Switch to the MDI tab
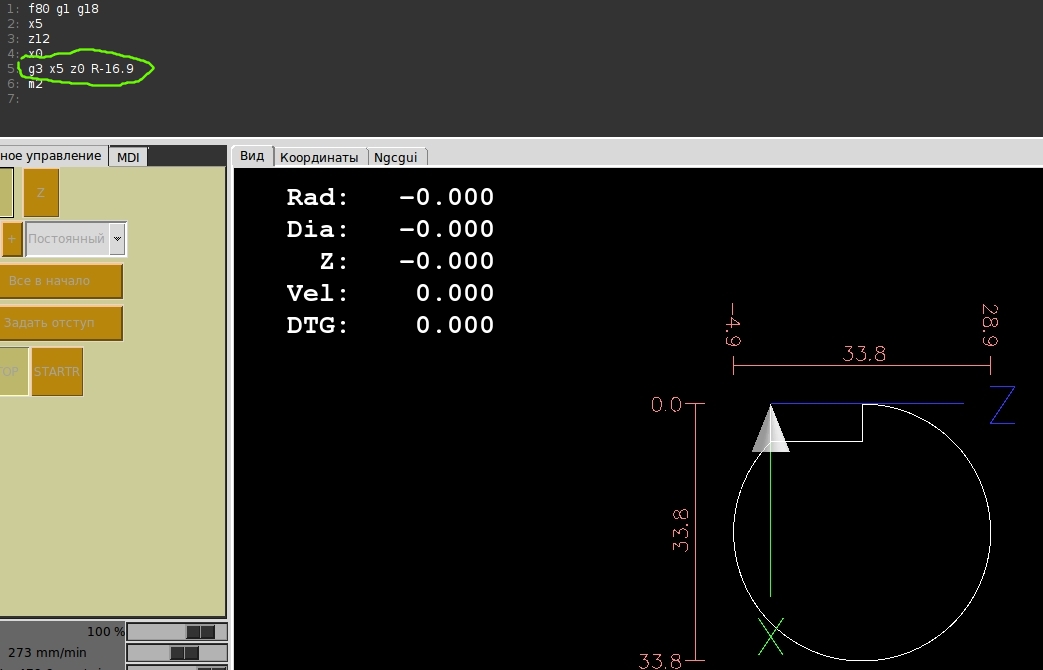Viewport: 1043px width, 670px height. [128, 157]
